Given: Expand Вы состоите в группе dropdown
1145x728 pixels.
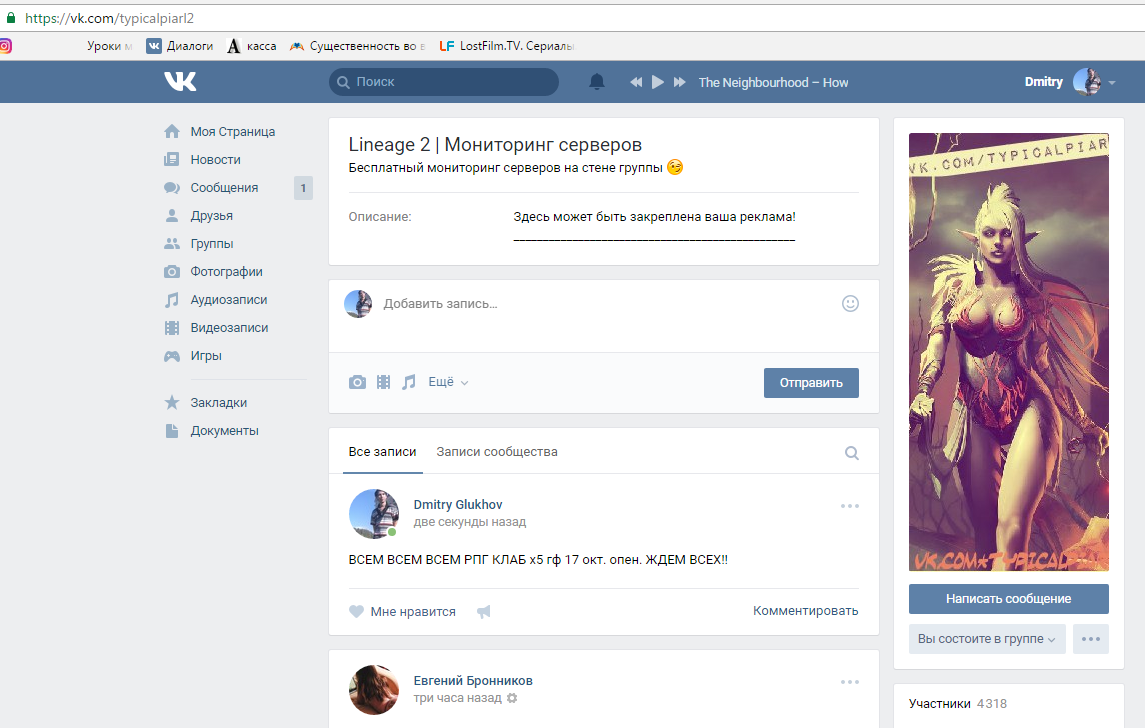Looking at the screenshot, I should pos(987,639).
